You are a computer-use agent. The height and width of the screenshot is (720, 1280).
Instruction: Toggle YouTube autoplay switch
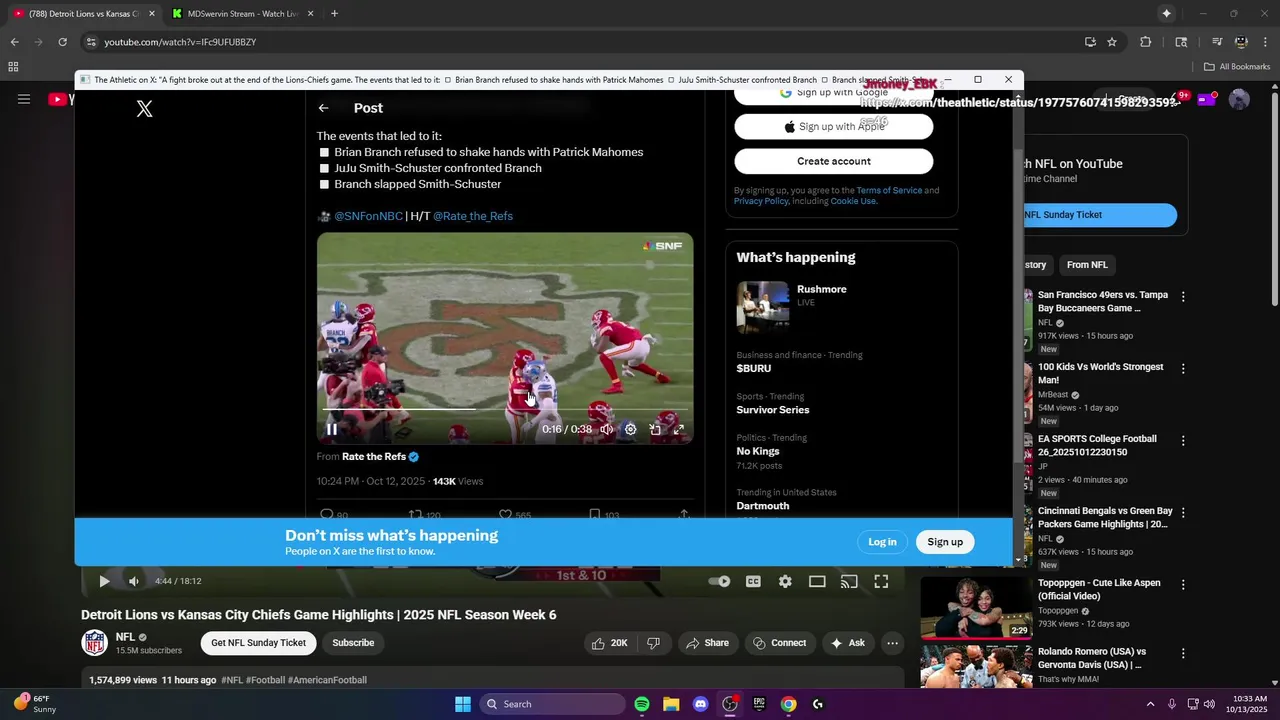tap(719, 581)
